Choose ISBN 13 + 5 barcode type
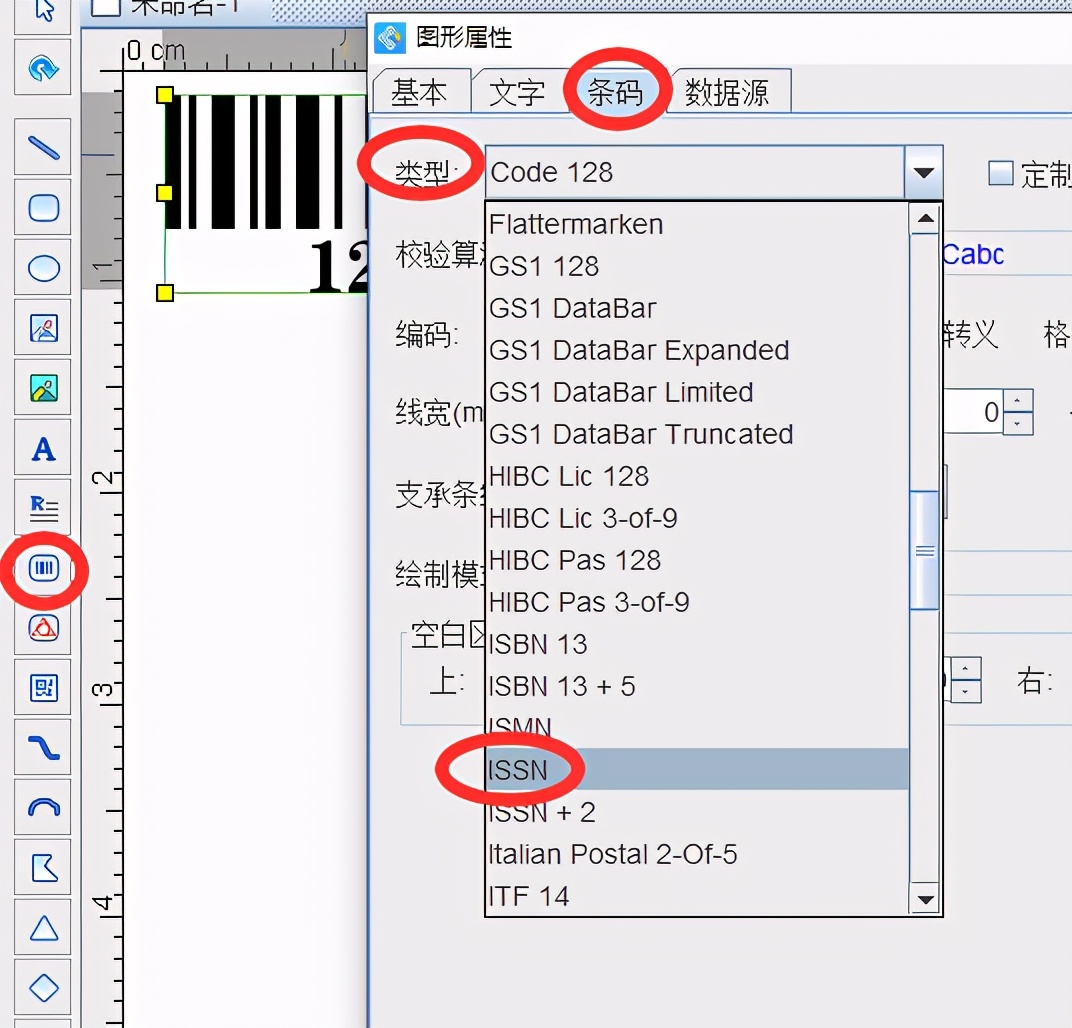 click(697, 686)
